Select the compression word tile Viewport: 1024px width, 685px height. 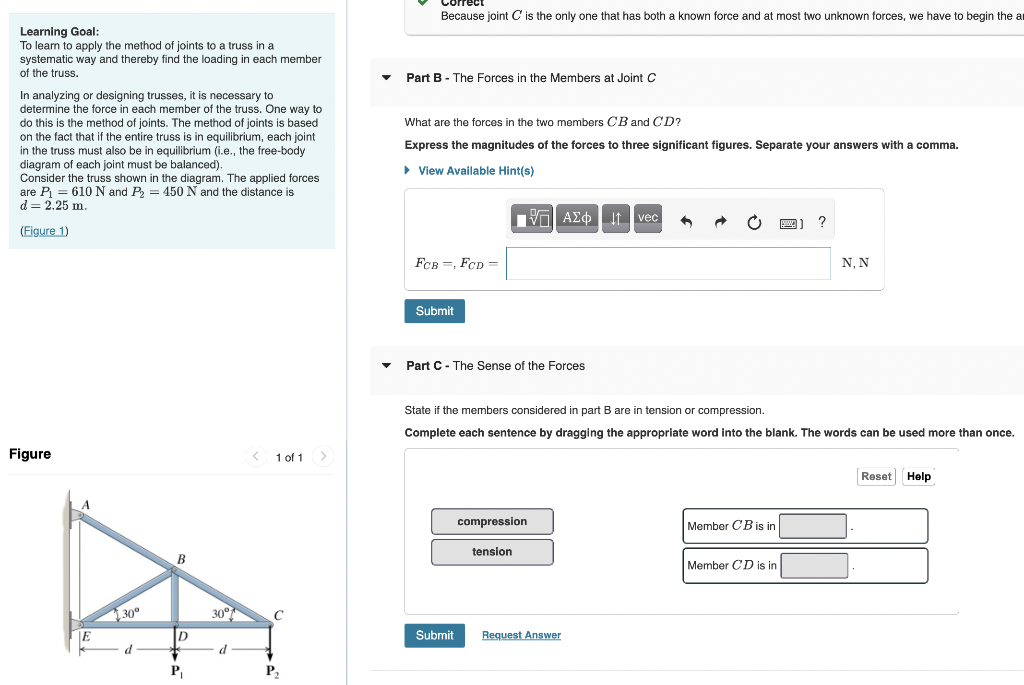point(492,521)
